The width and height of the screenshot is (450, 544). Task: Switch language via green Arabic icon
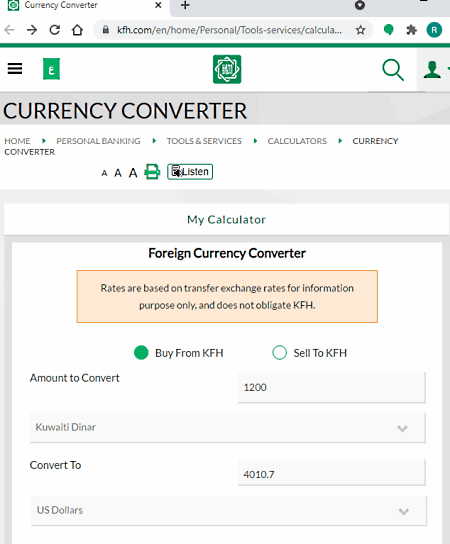(51, 69)
